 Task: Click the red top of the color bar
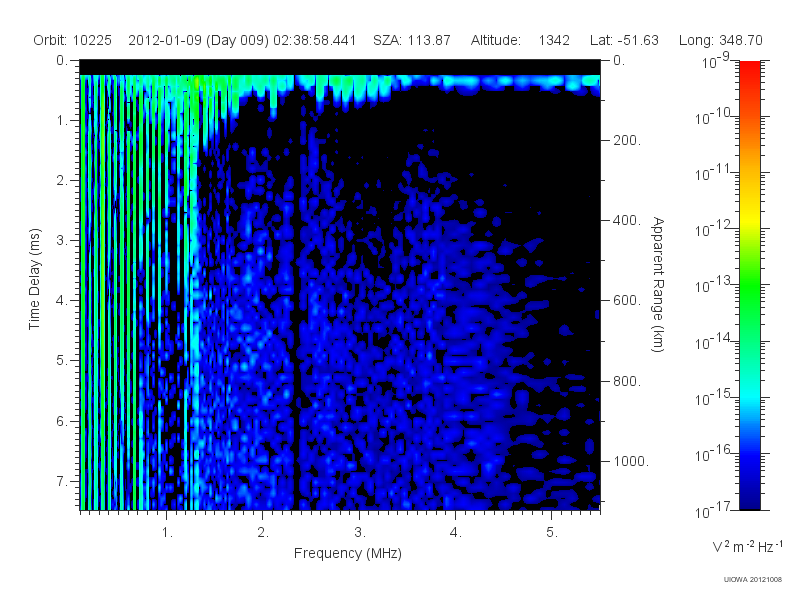click(749, 77)
